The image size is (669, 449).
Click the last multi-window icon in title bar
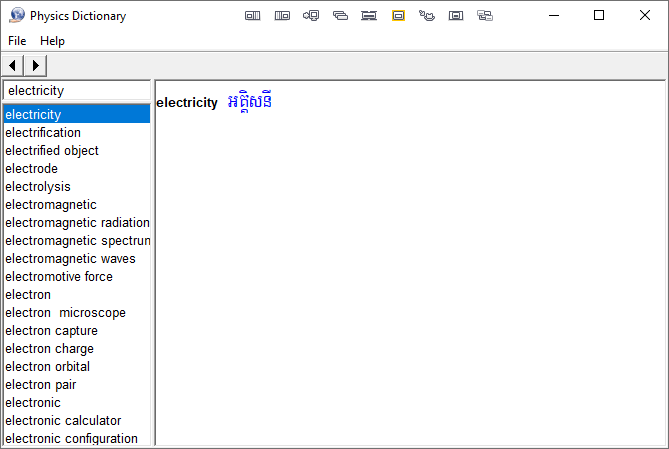pyautogui.click(x=485, y=16)
